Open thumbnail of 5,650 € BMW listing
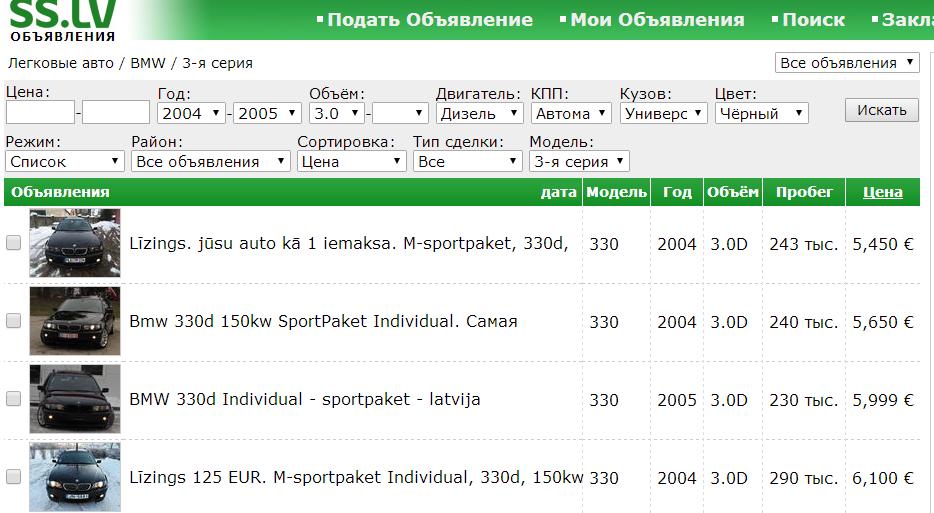The image size is (934, 513). [75, 321]
